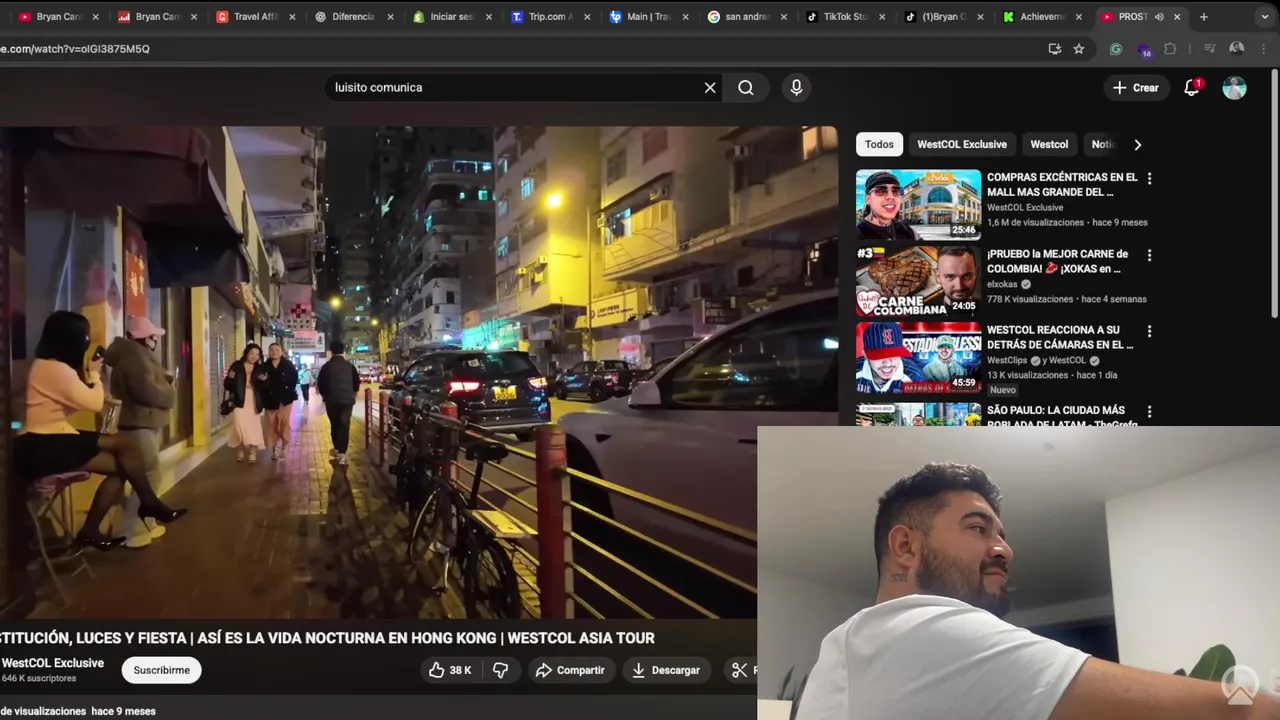The width and height of the screenshot is (1280, 720).
Task: Open the media controls icon in toolbar
Action: [1209, 49]
